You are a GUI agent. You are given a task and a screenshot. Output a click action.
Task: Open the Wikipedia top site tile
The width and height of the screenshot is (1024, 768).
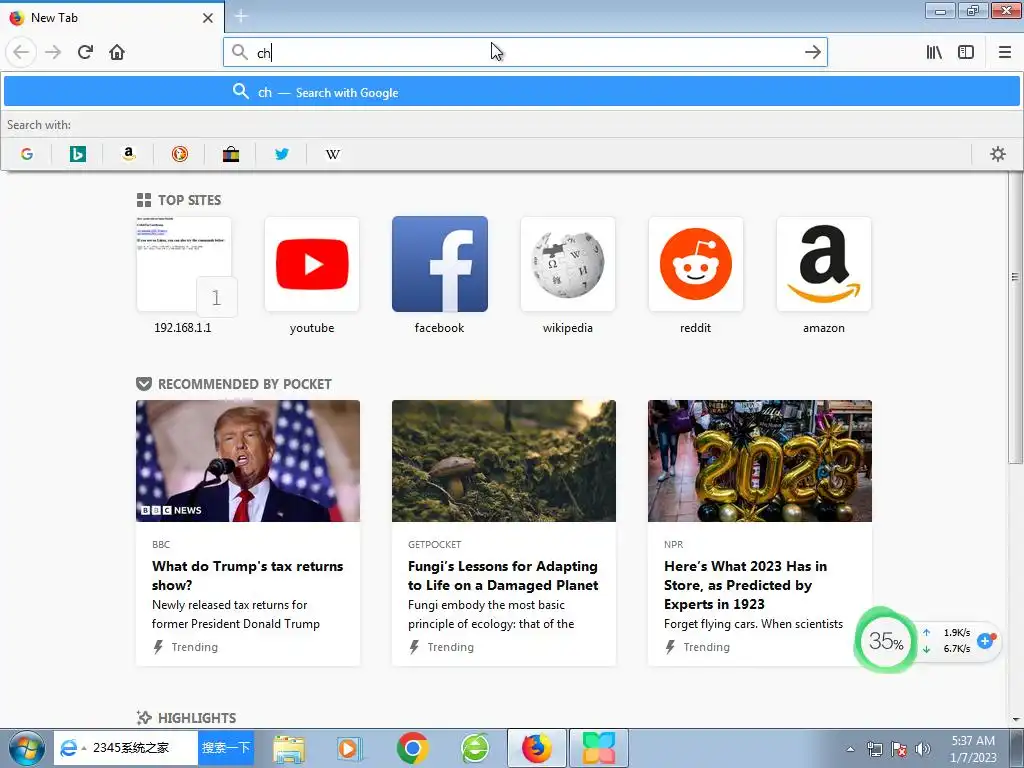coord(568,264)
